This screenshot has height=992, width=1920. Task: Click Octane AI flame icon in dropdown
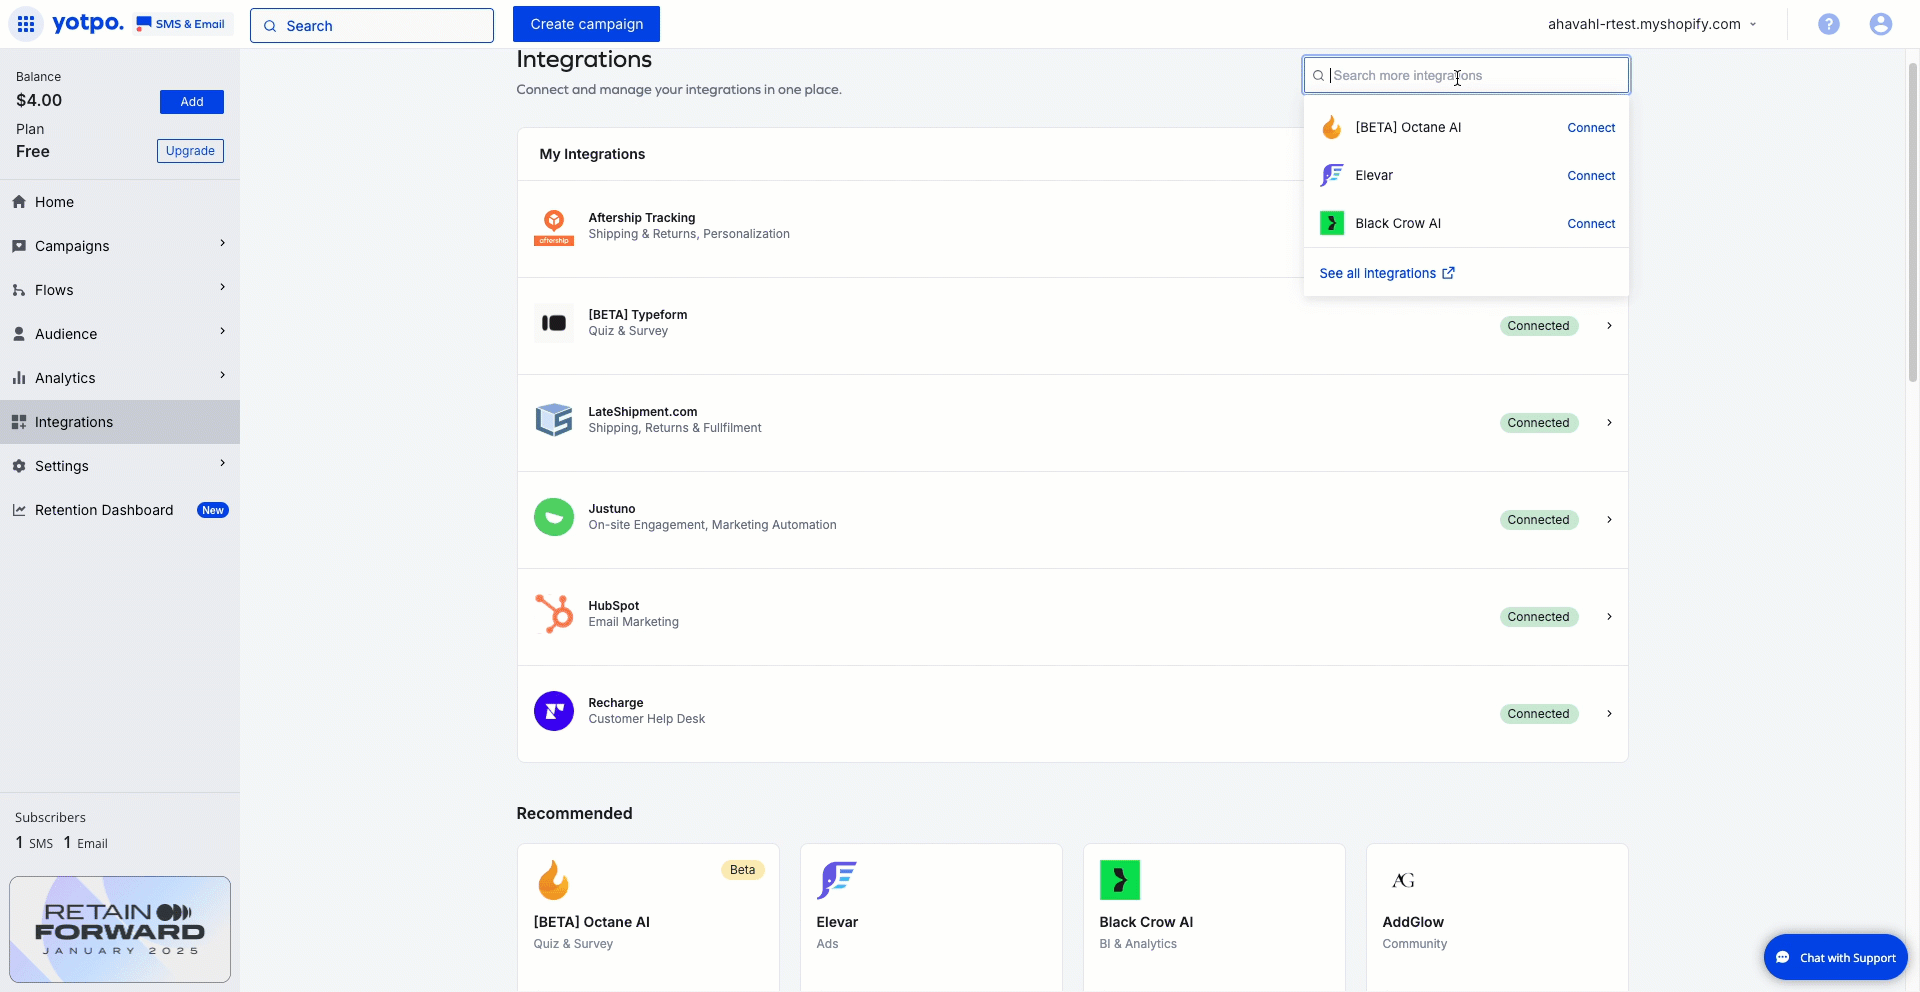click(1332, 127)
